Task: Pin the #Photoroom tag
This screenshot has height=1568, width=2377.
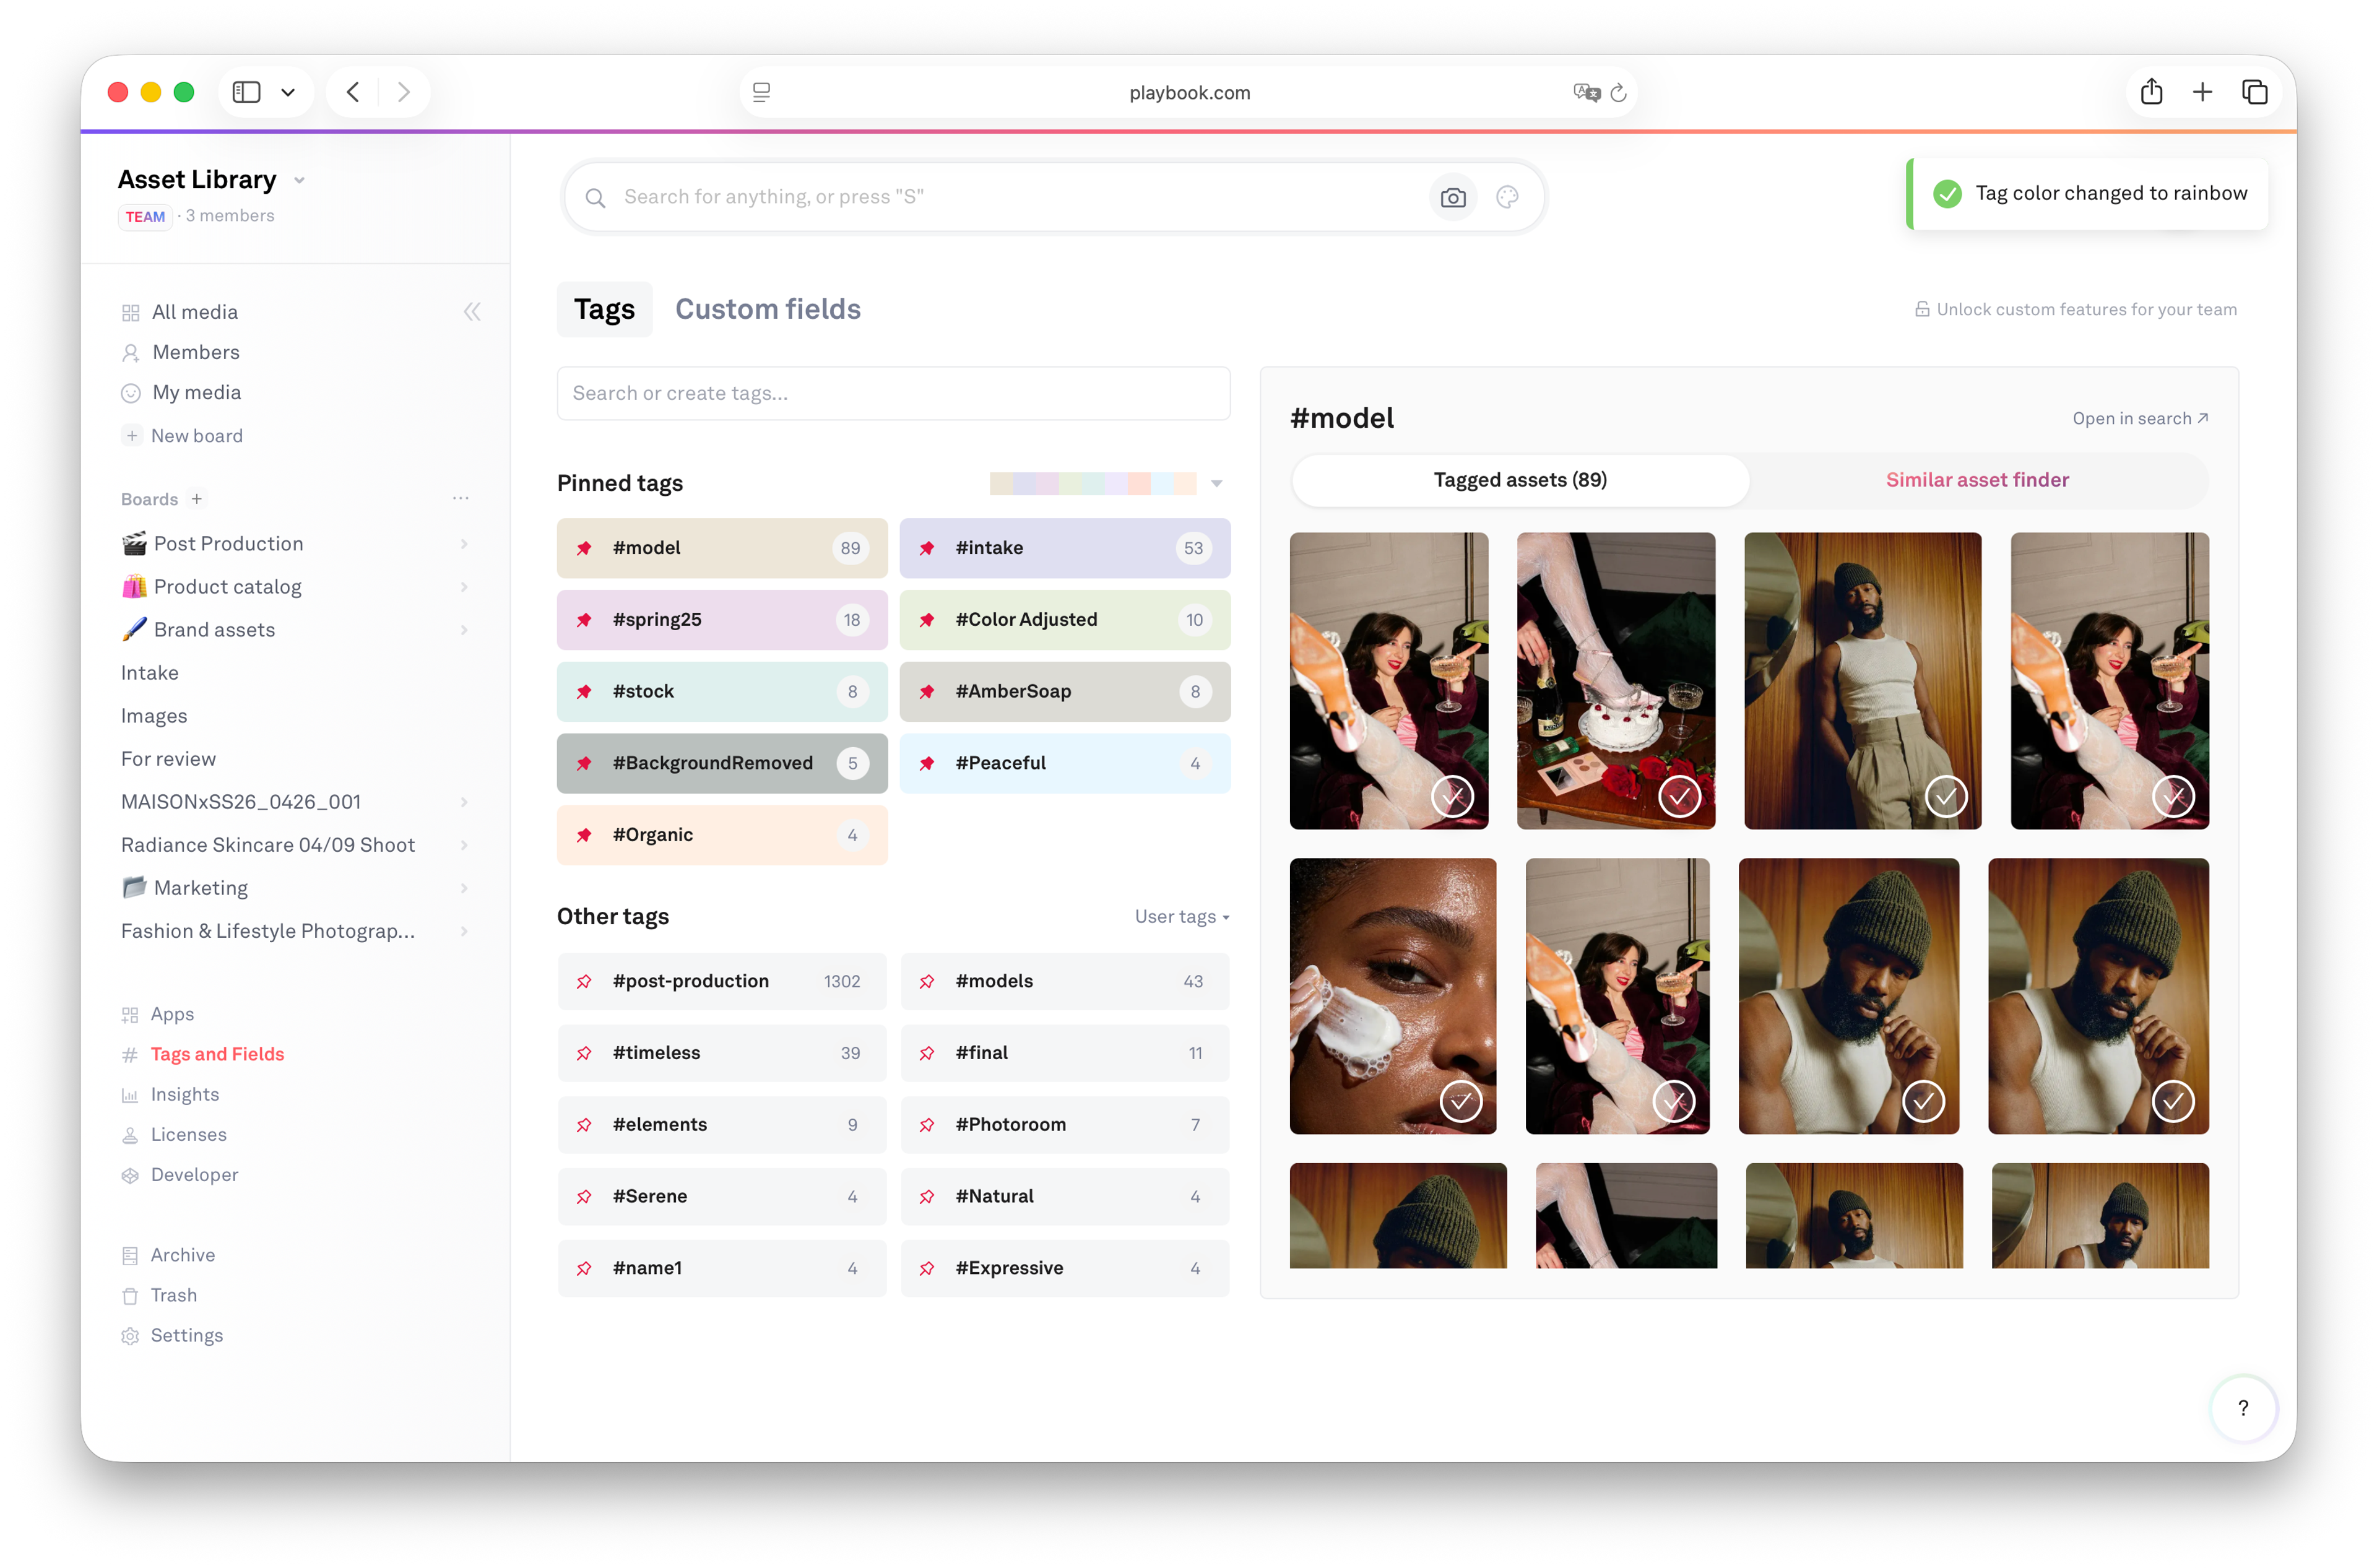Action: (927, 1124)
